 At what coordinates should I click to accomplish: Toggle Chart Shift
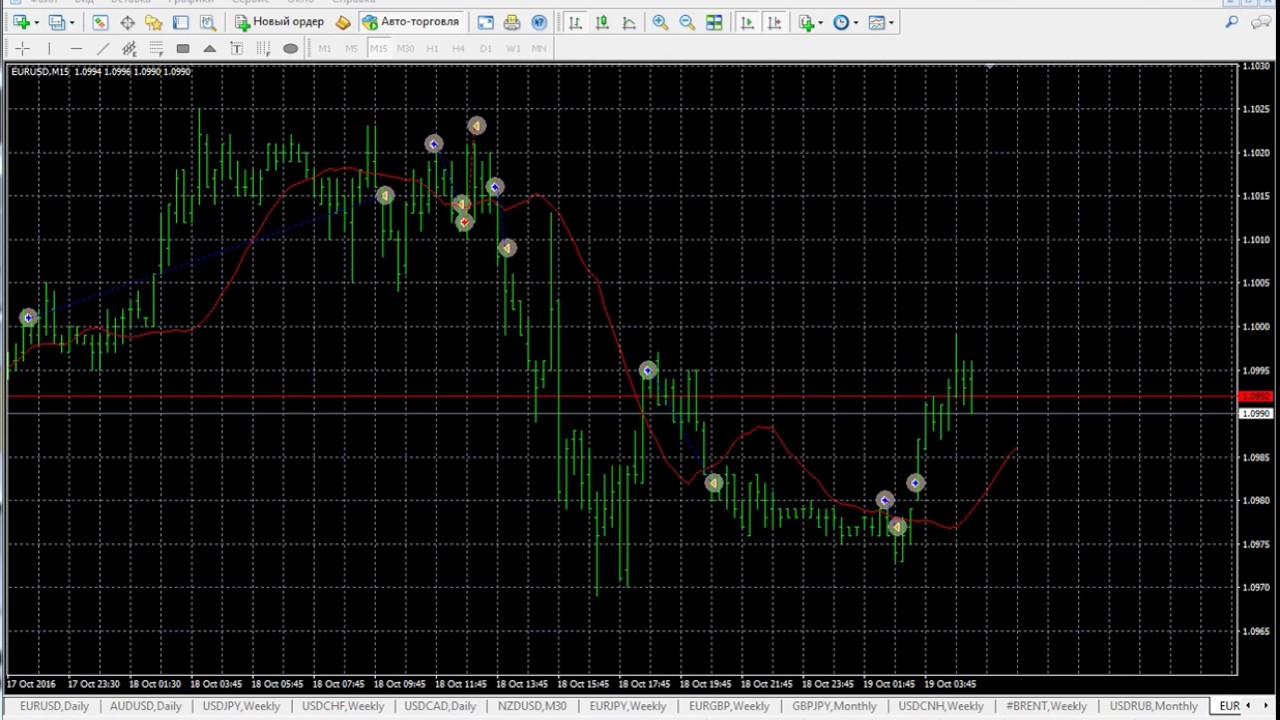coord(775,22)
